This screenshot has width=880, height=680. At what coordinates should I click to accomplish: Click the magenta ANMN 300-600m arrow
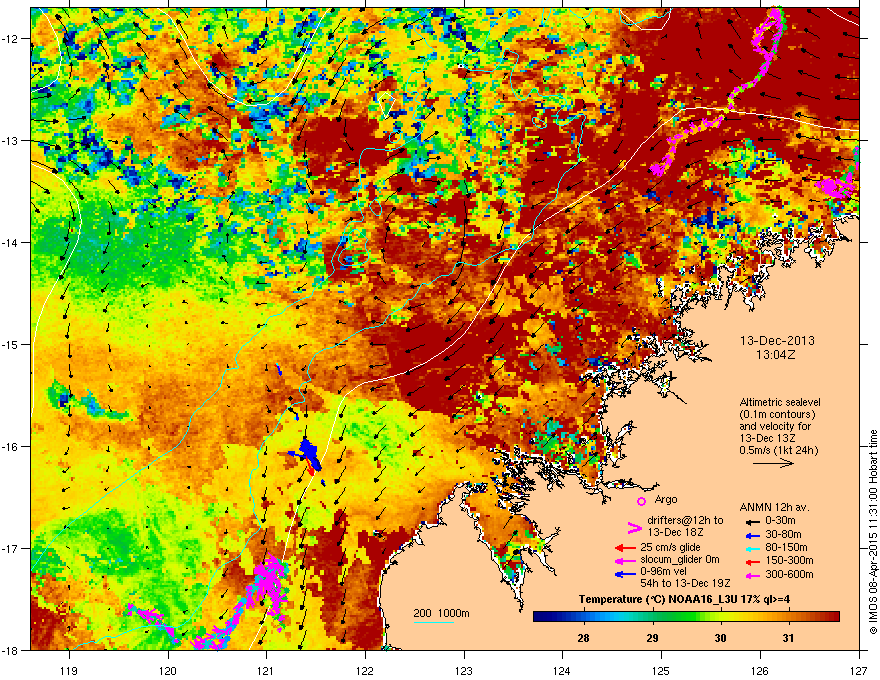point(751,575)
